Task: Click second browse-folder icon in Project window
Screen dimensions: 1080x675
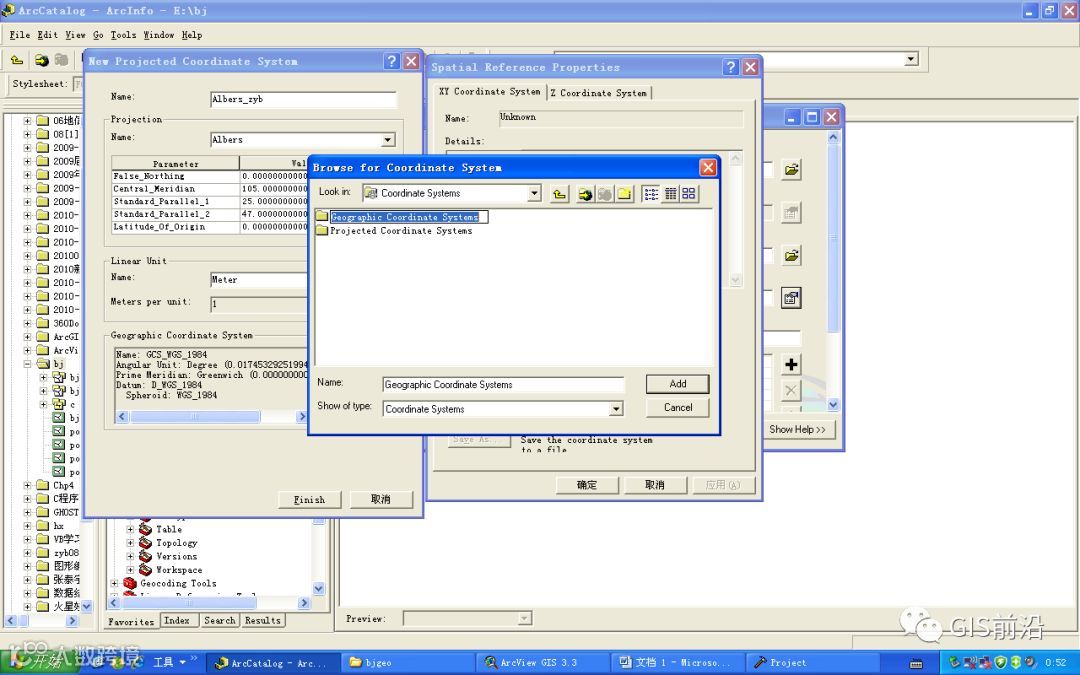Action: 791,256
